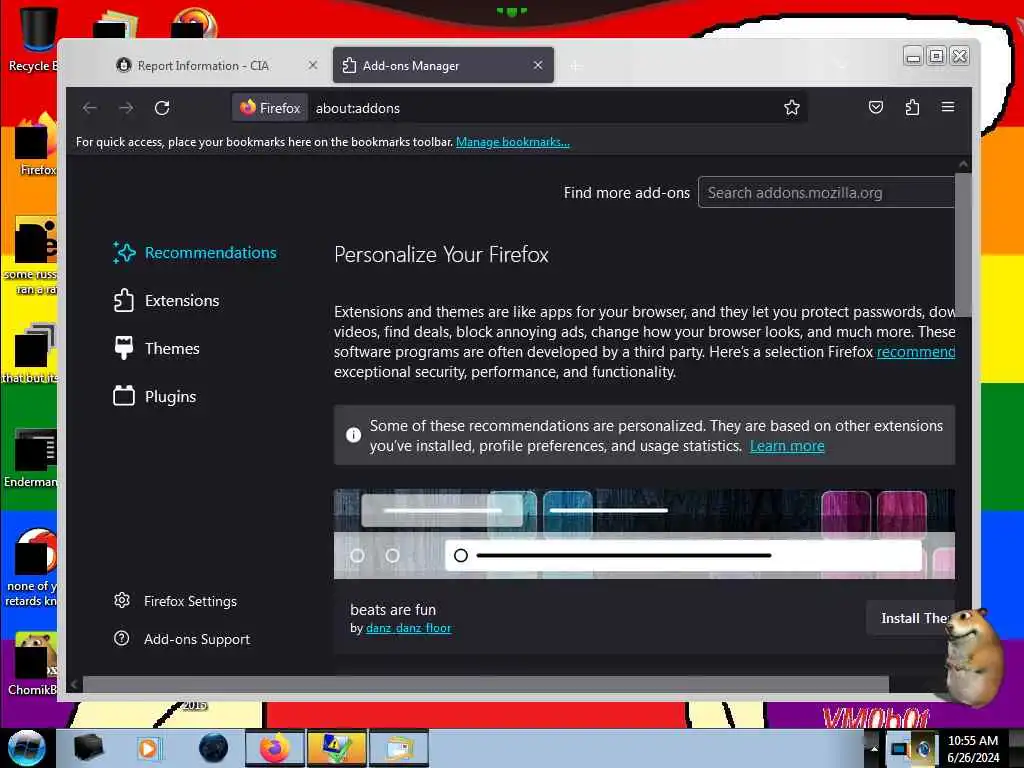Screen dimensions: 1024x768
Task: Open the Recycle Bin desktop icon
Action: pyautogui.click(x=33, y=39)
